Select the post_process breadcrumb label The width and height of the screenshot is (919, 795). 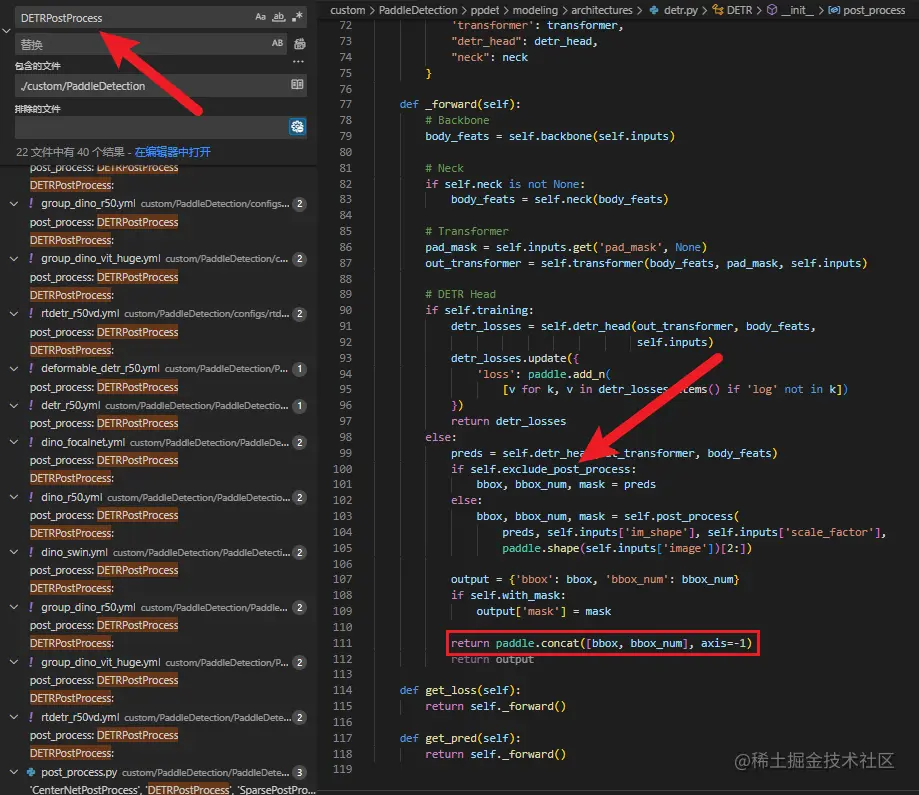click(x=874, y=10)
